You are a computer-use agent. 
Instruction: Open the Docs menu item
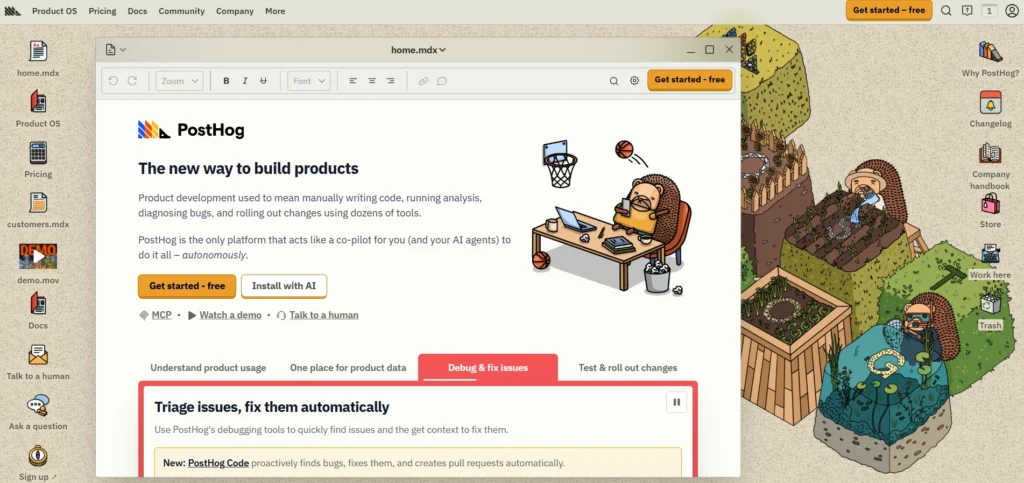tap(137, 11)
